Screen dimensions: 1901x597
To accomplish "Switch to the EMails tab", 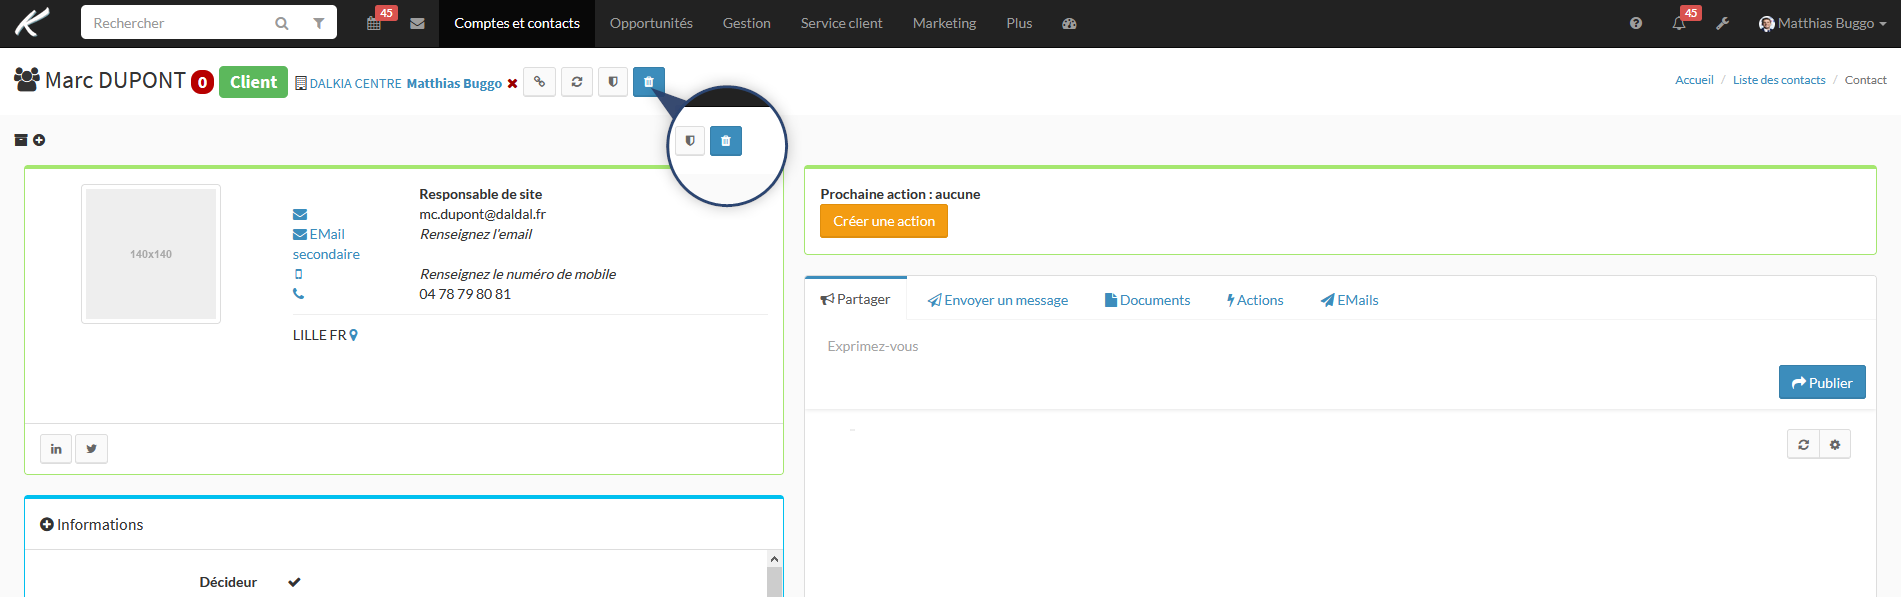I will 1349,300.
